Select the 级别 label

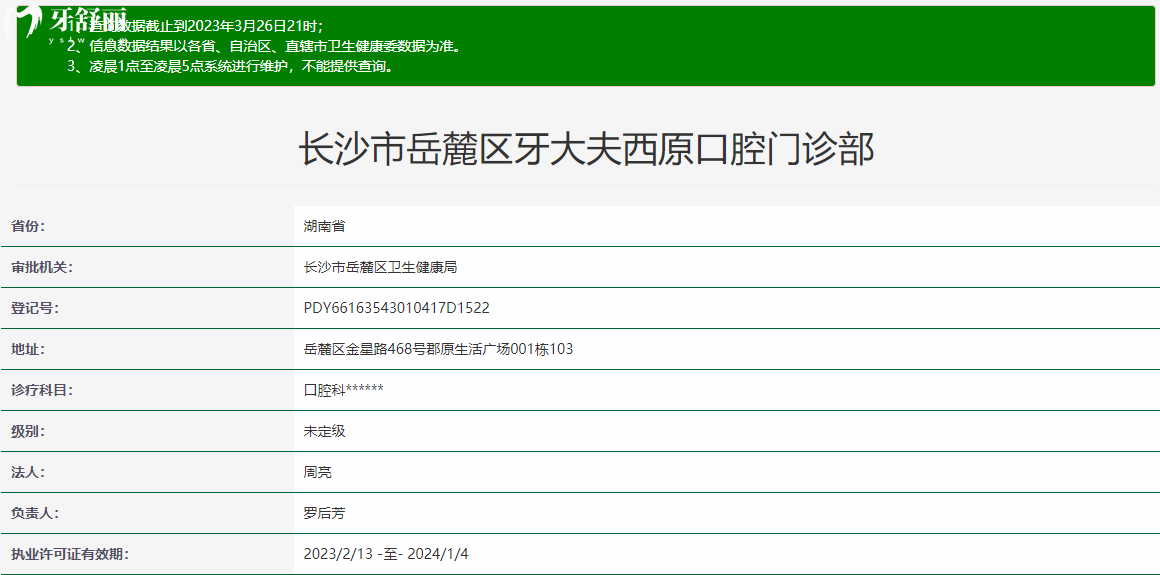pos(28,431)
